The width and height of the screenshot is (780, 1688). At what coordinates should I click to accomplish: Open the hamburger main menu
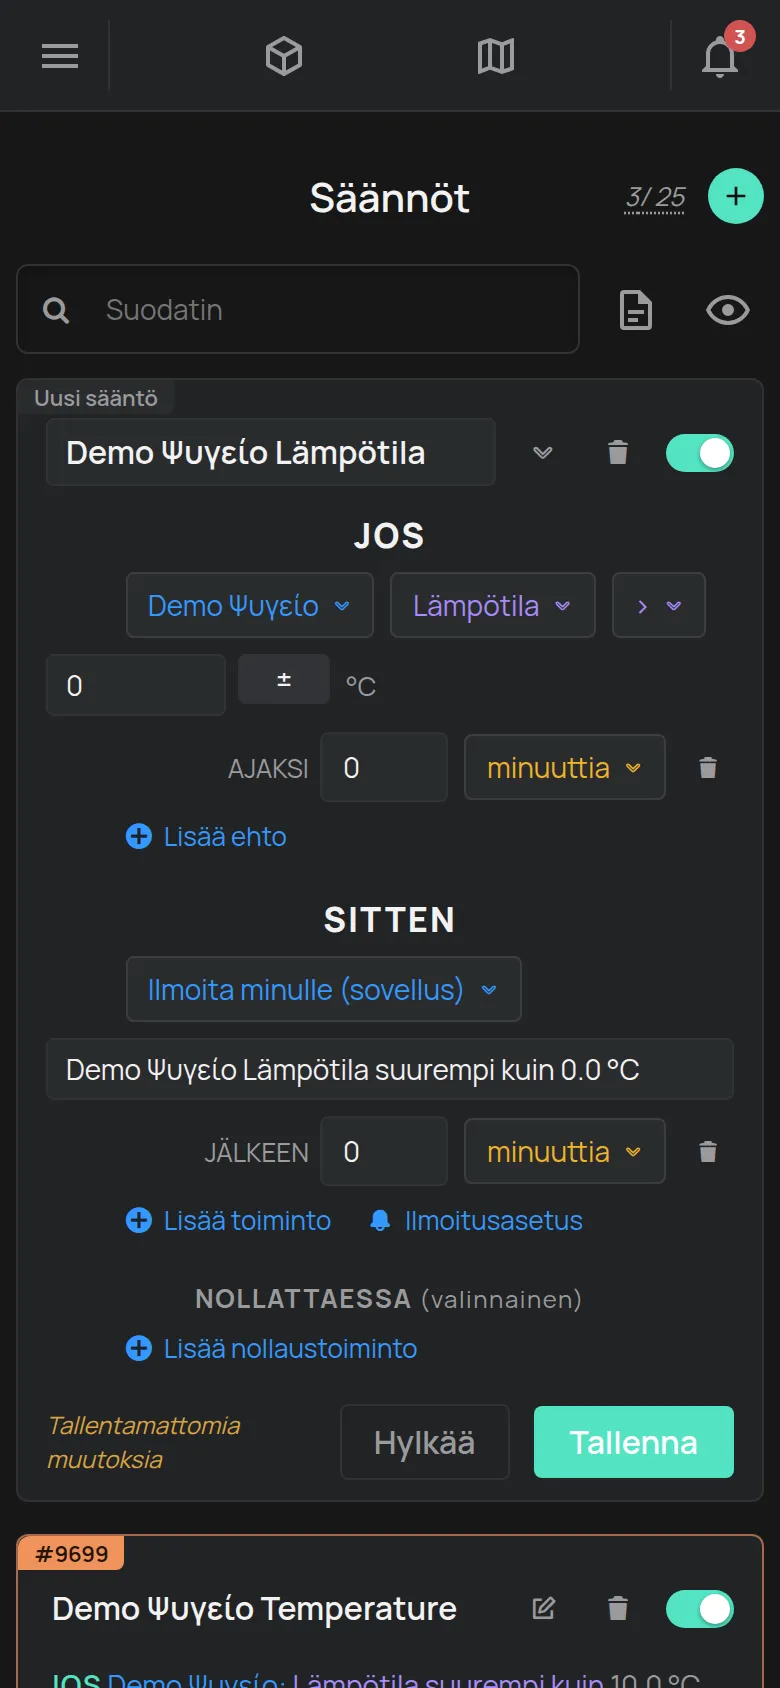(x=60, y=56)
